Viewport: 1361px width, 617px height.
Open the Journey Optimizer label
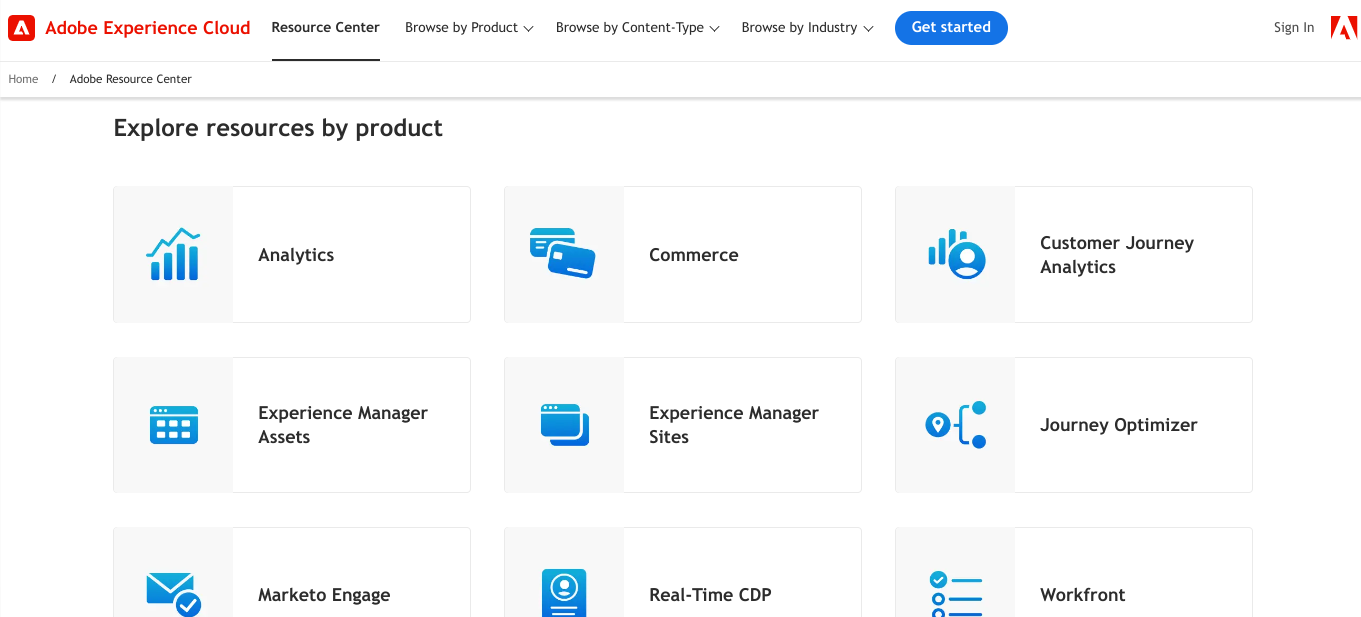click(x=1119, y=425)
